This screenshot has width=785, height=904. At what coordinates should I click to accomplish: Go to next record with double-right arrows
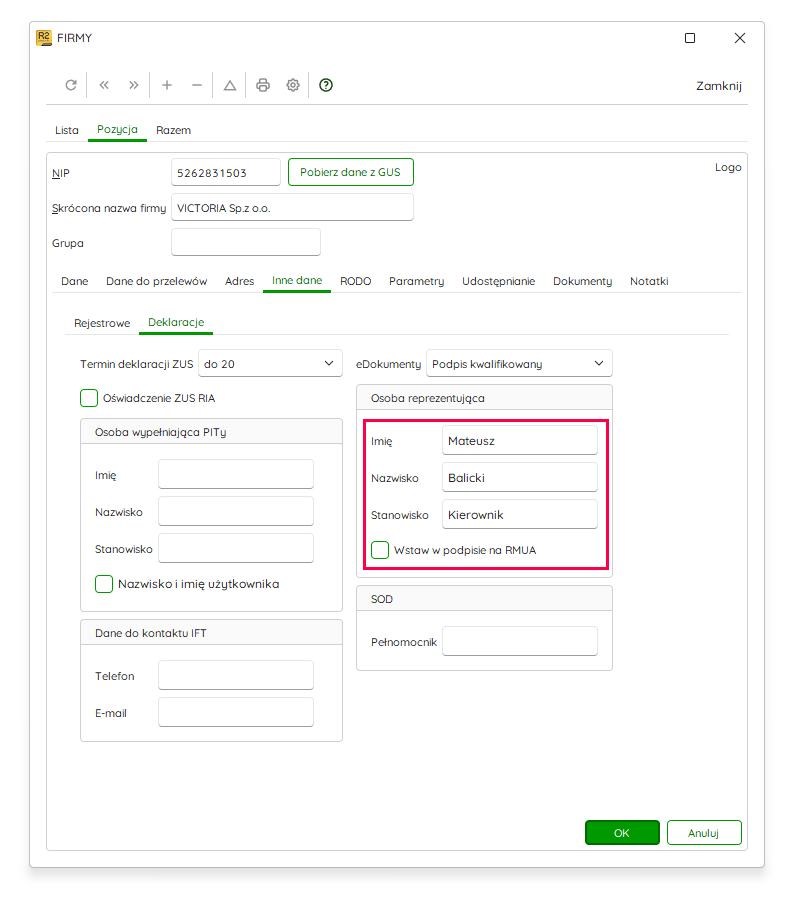click(134, 85)
